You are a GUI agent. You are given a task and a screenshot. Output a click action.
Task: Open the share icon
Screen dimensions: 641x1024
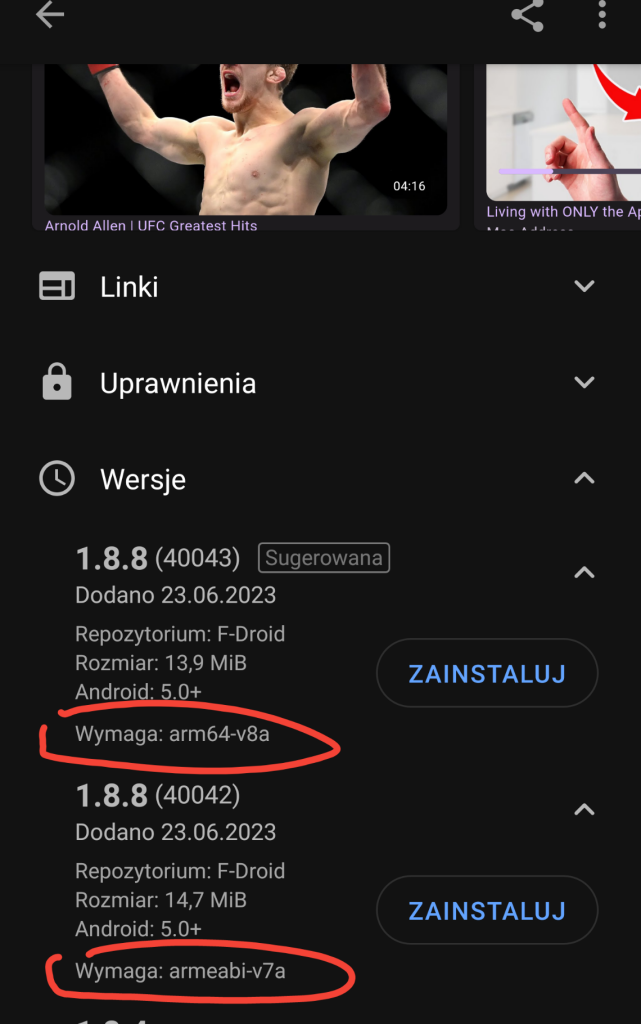click(x=527, y=15)
